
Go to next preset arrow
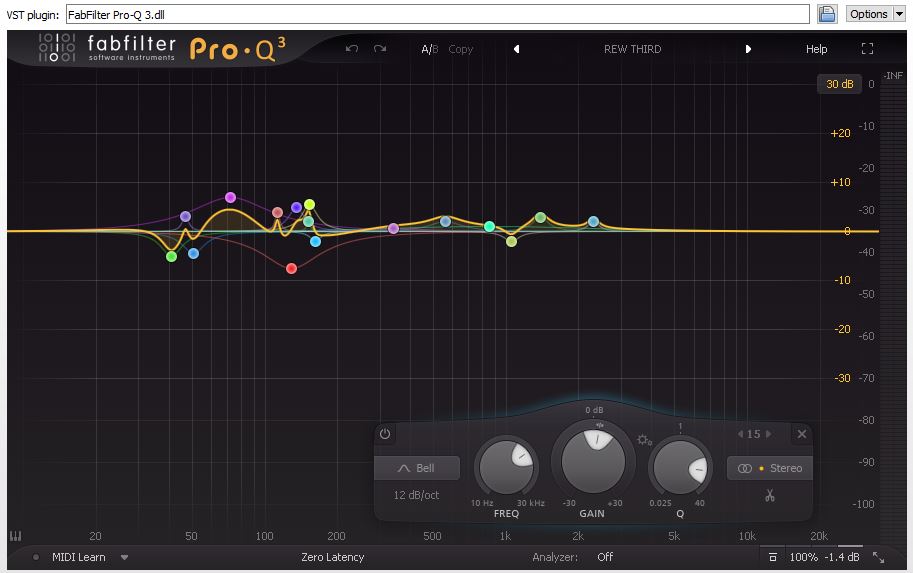tap(748, 49)
